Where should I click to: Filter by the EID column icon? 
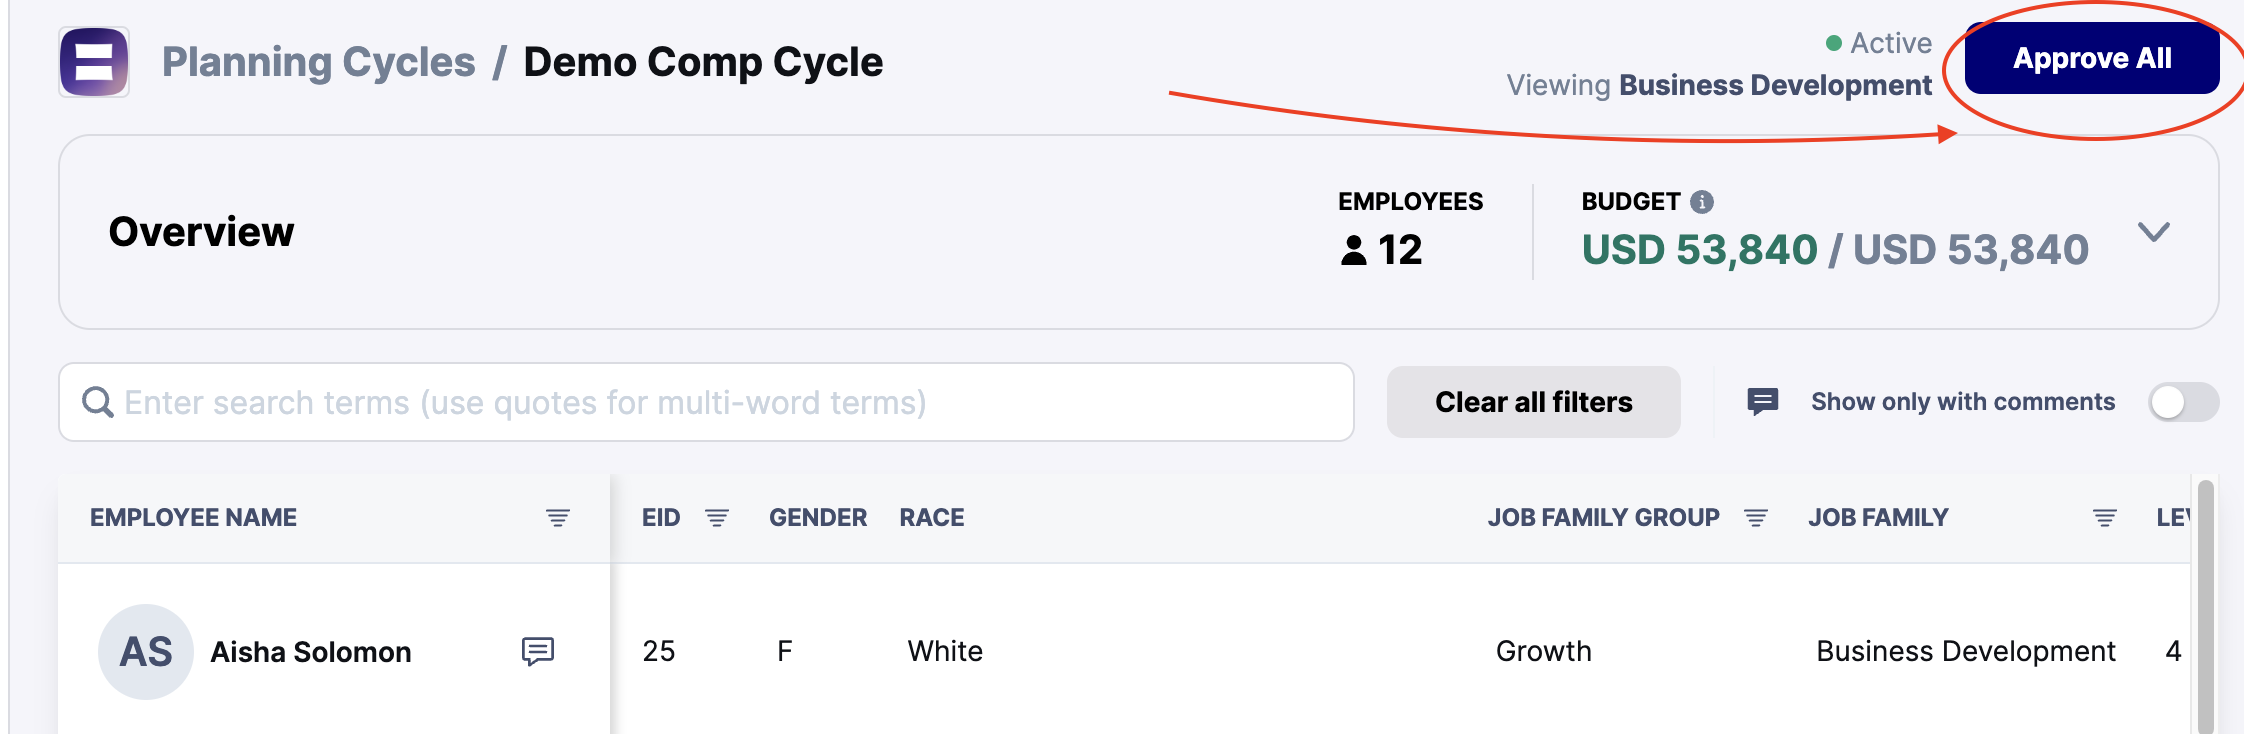[x=717, y=517]
